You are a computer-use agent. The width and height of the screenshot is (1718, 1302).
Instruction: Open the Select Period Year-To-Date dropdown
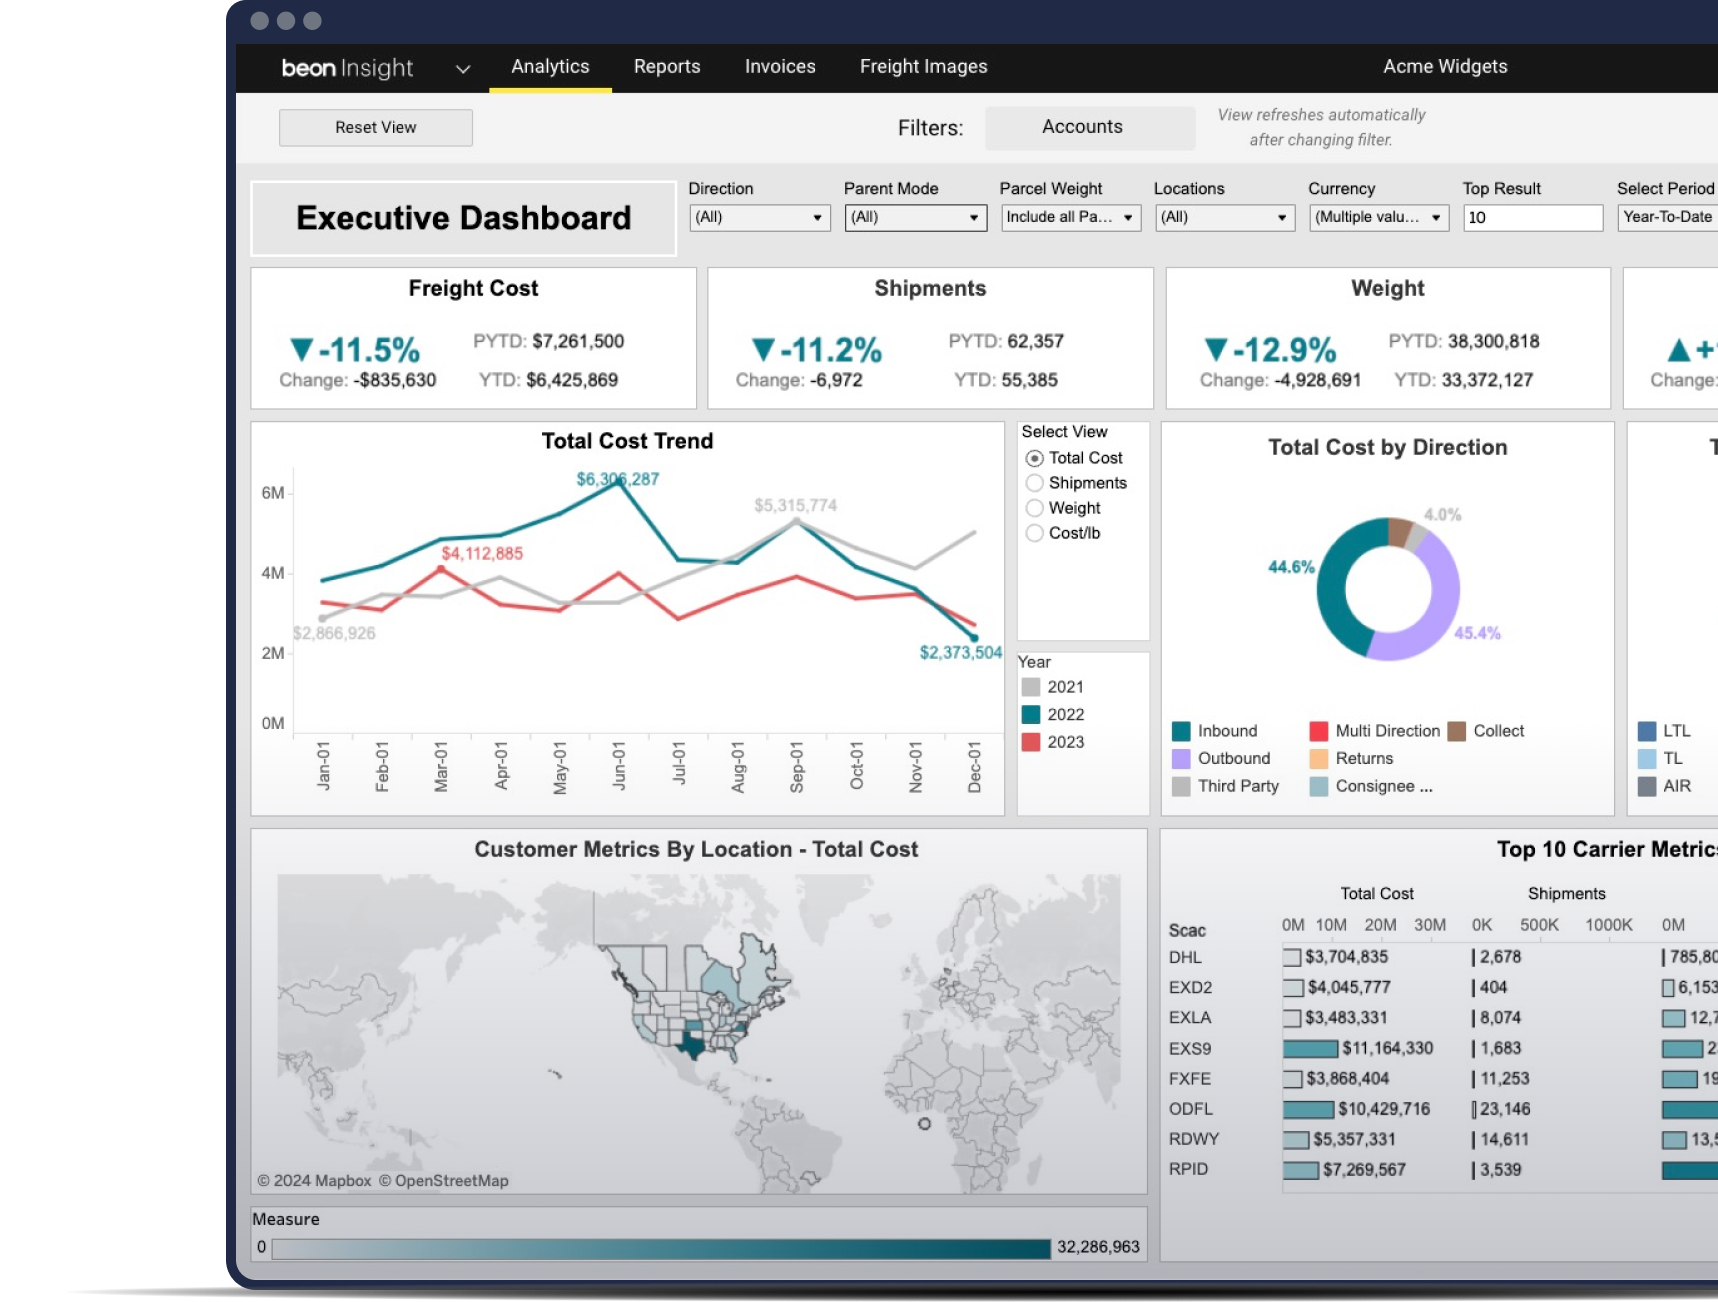(1668, 217)
